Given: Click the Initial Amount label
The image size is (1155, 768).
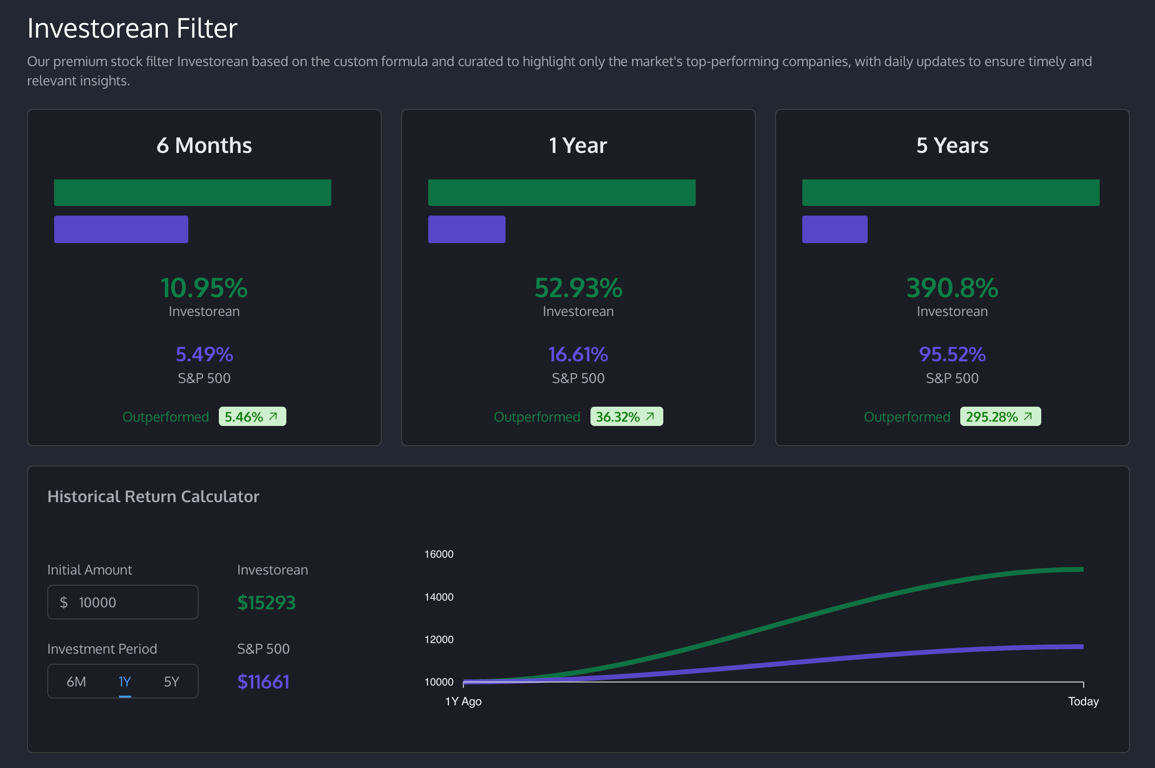Looking at the screenshot, I should pyautogui.click(x=89, y=570).
